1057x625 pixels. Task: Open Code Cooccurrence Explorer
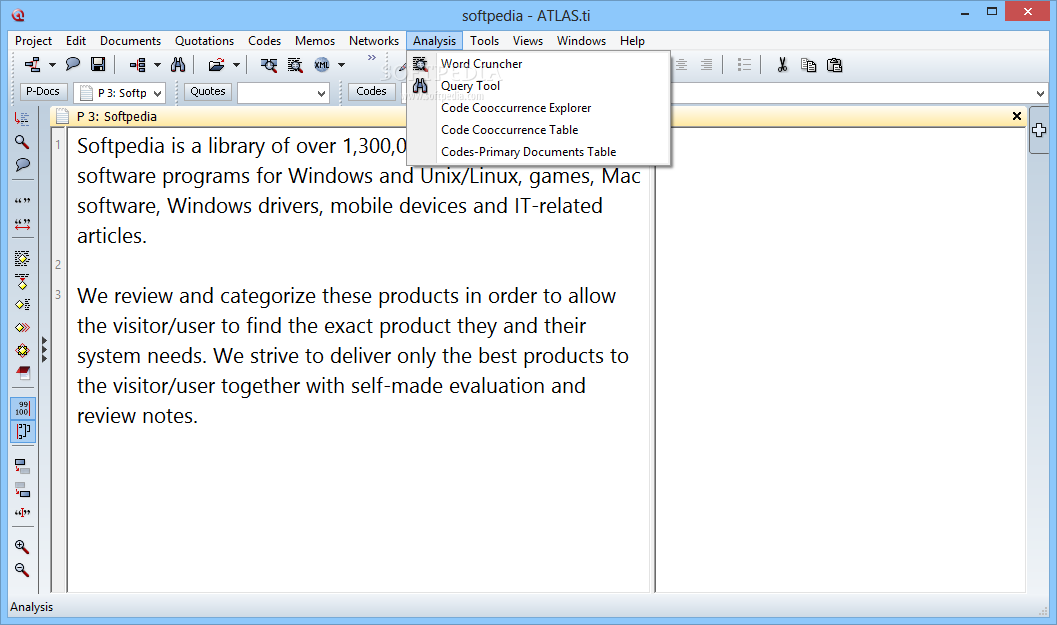click(516, 108)
